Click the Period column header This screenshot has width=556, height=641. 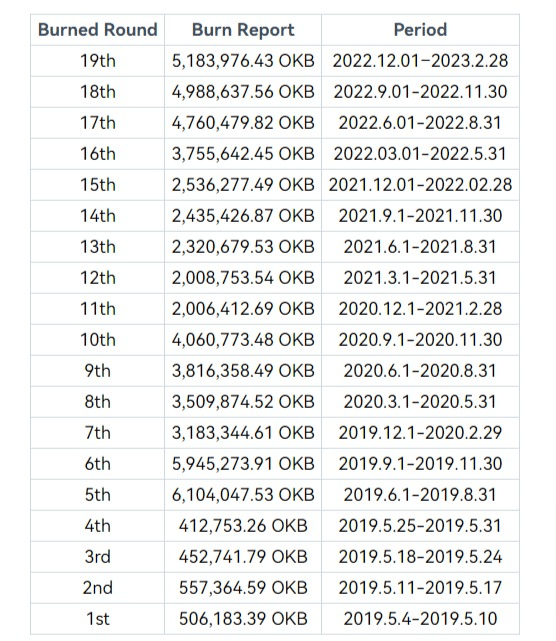420,30
